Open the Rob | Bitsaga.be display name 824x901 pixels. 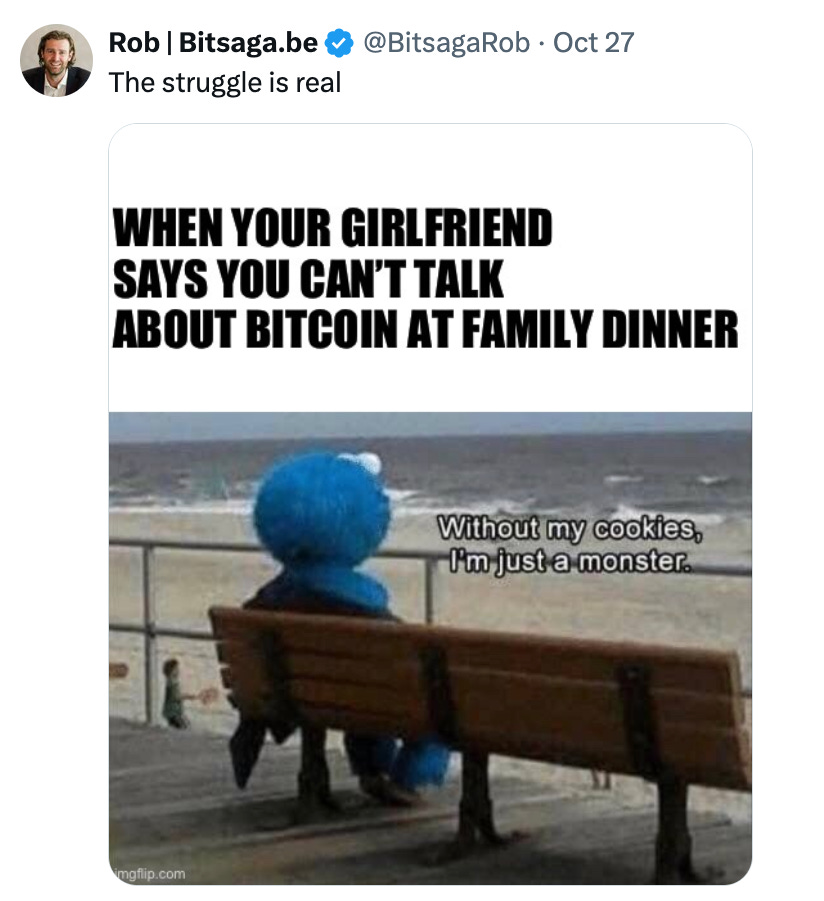coord(213,43)
